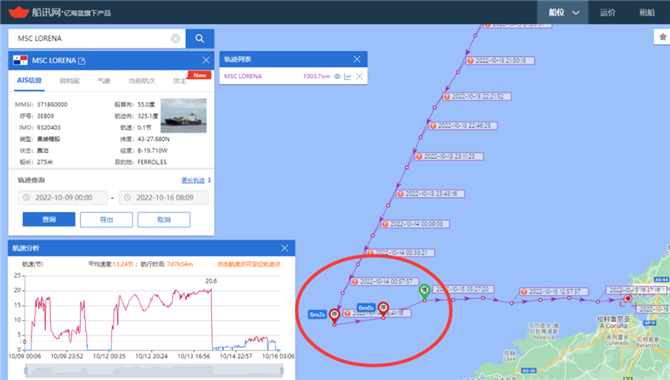This screenshot has height=380, width=670.
Task: Click the 取消 cancel button
Action: click(x=164, y=220)
